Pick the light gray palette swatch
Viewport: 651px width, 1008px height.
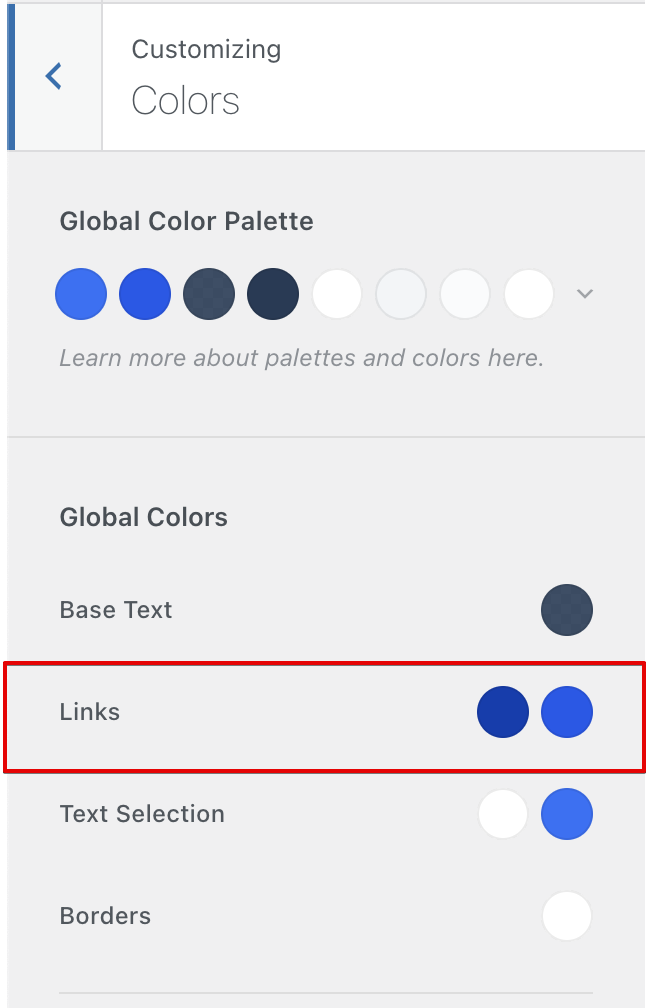[401, 293]
